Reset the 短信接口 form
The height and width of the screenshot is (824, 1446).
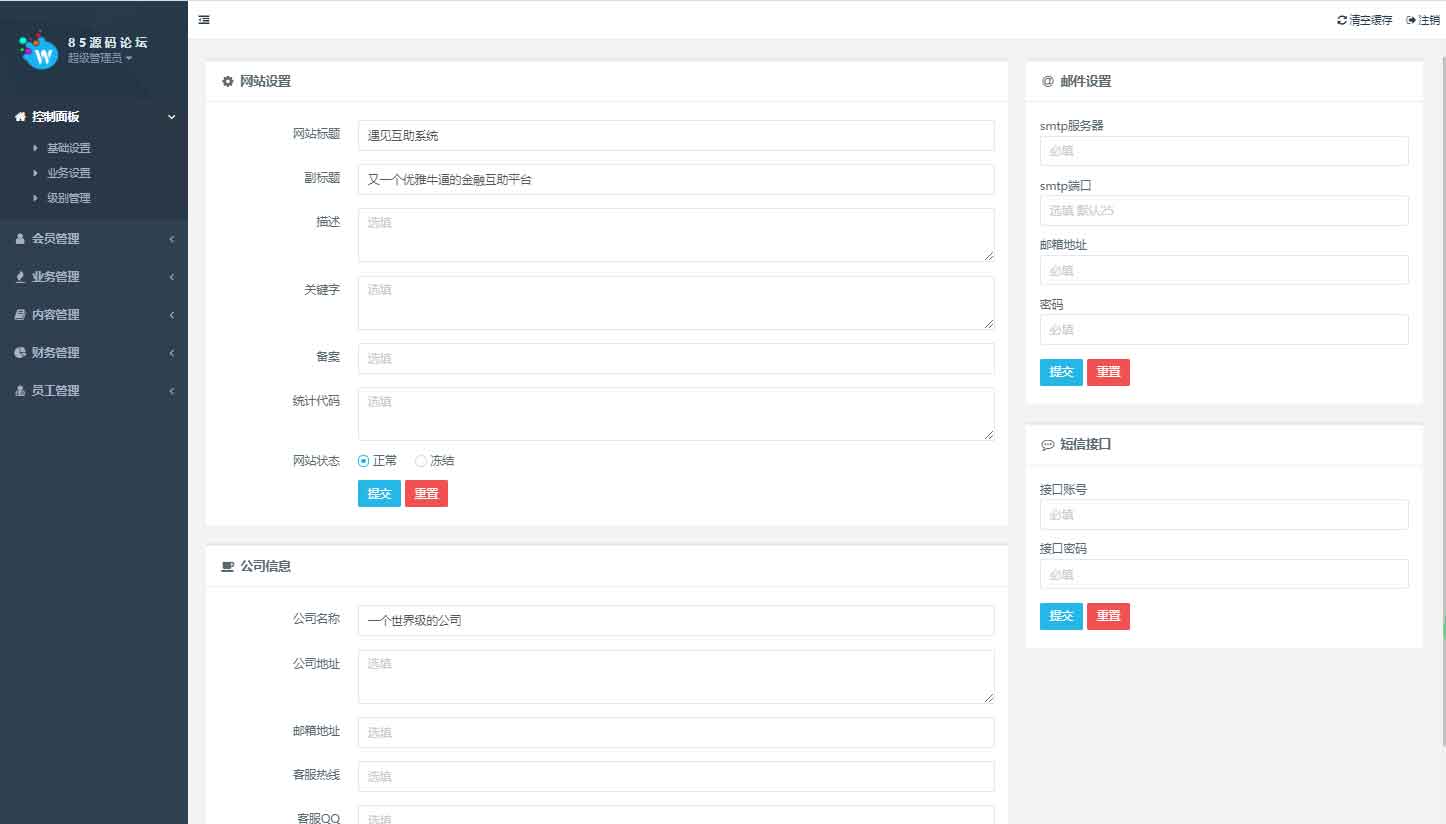[1108, 616]
